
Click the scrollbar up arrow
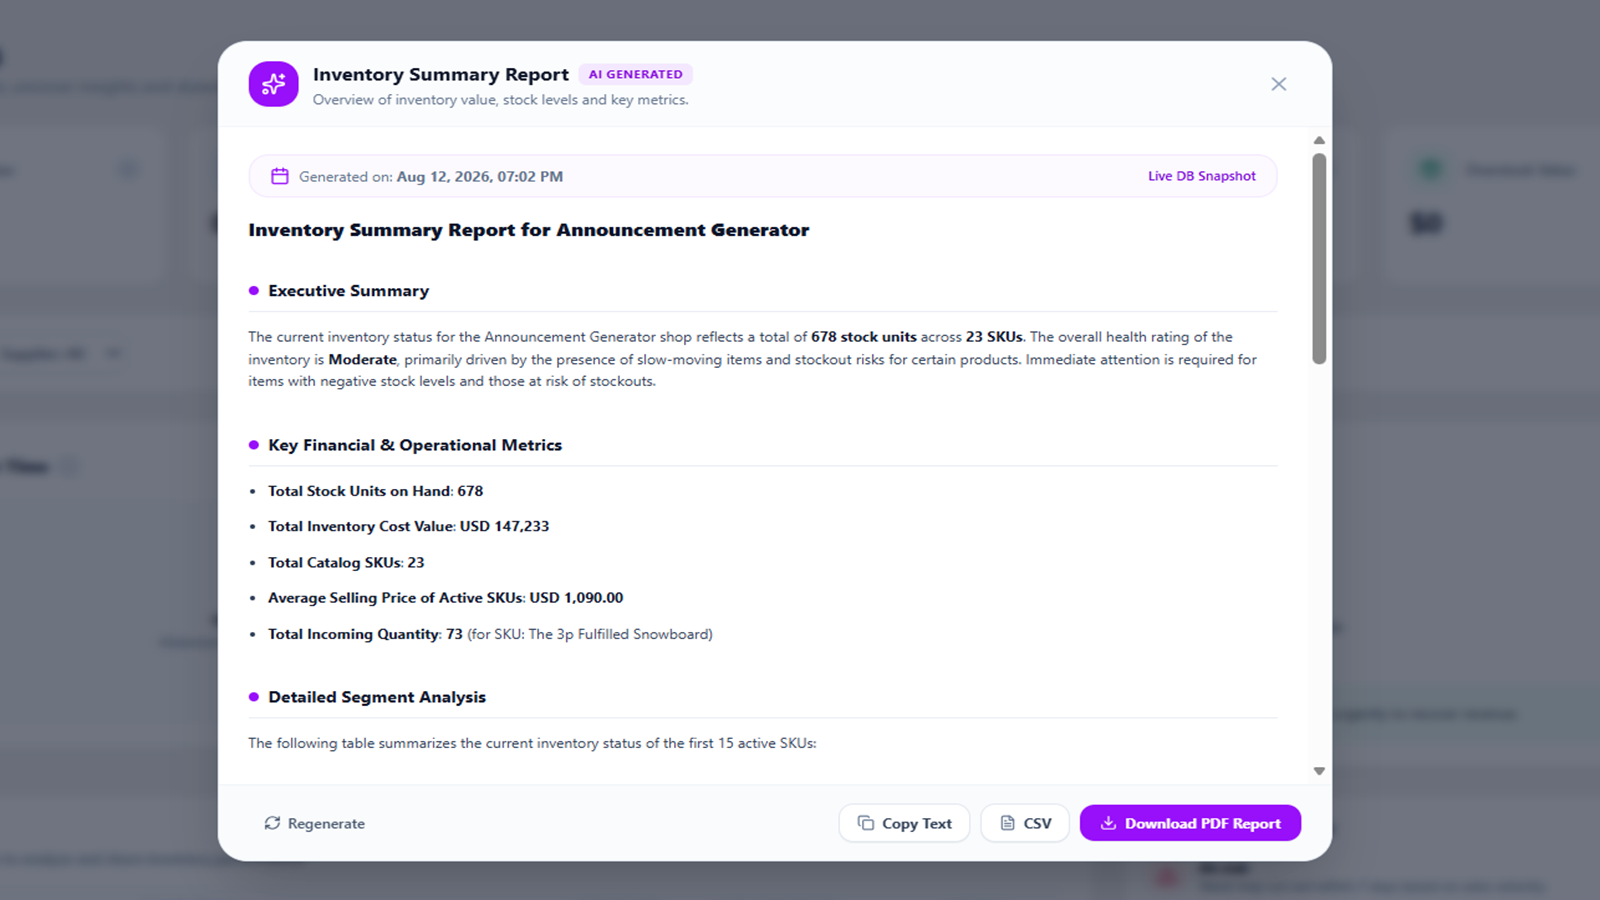[1319, 140]
